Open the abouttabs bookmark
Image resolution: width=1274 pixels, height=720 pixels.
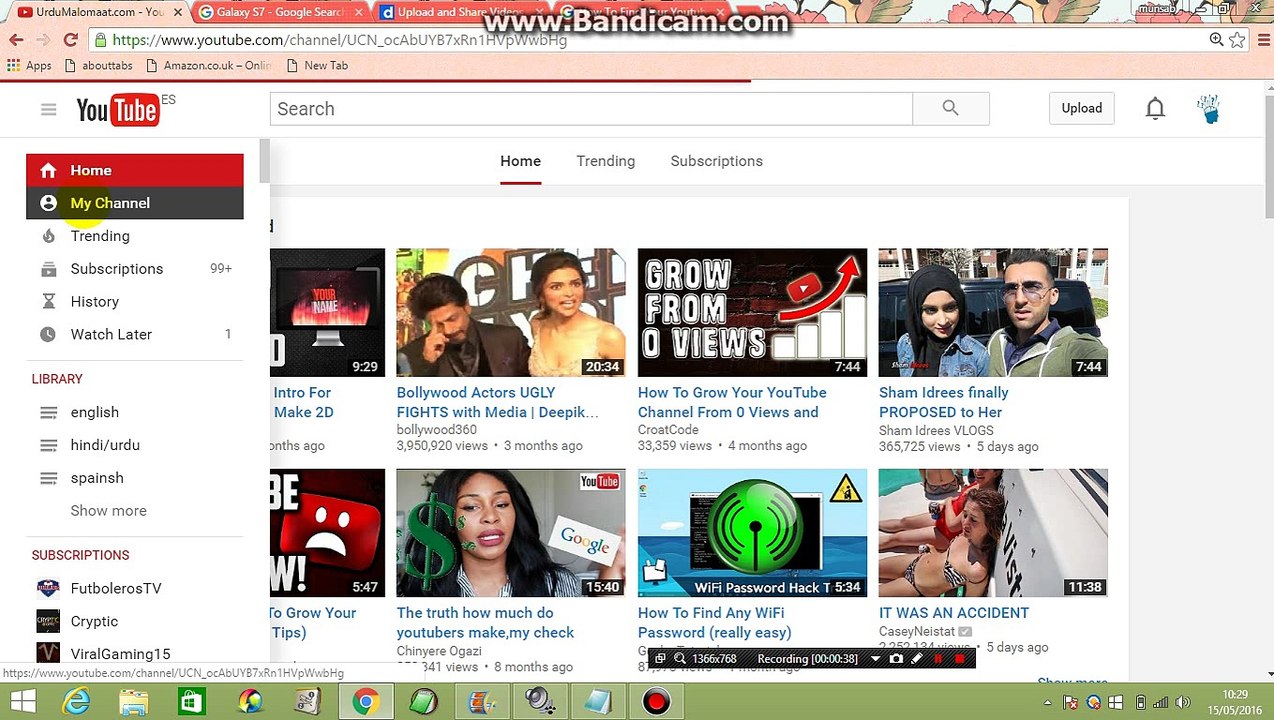tap(98, 65)
